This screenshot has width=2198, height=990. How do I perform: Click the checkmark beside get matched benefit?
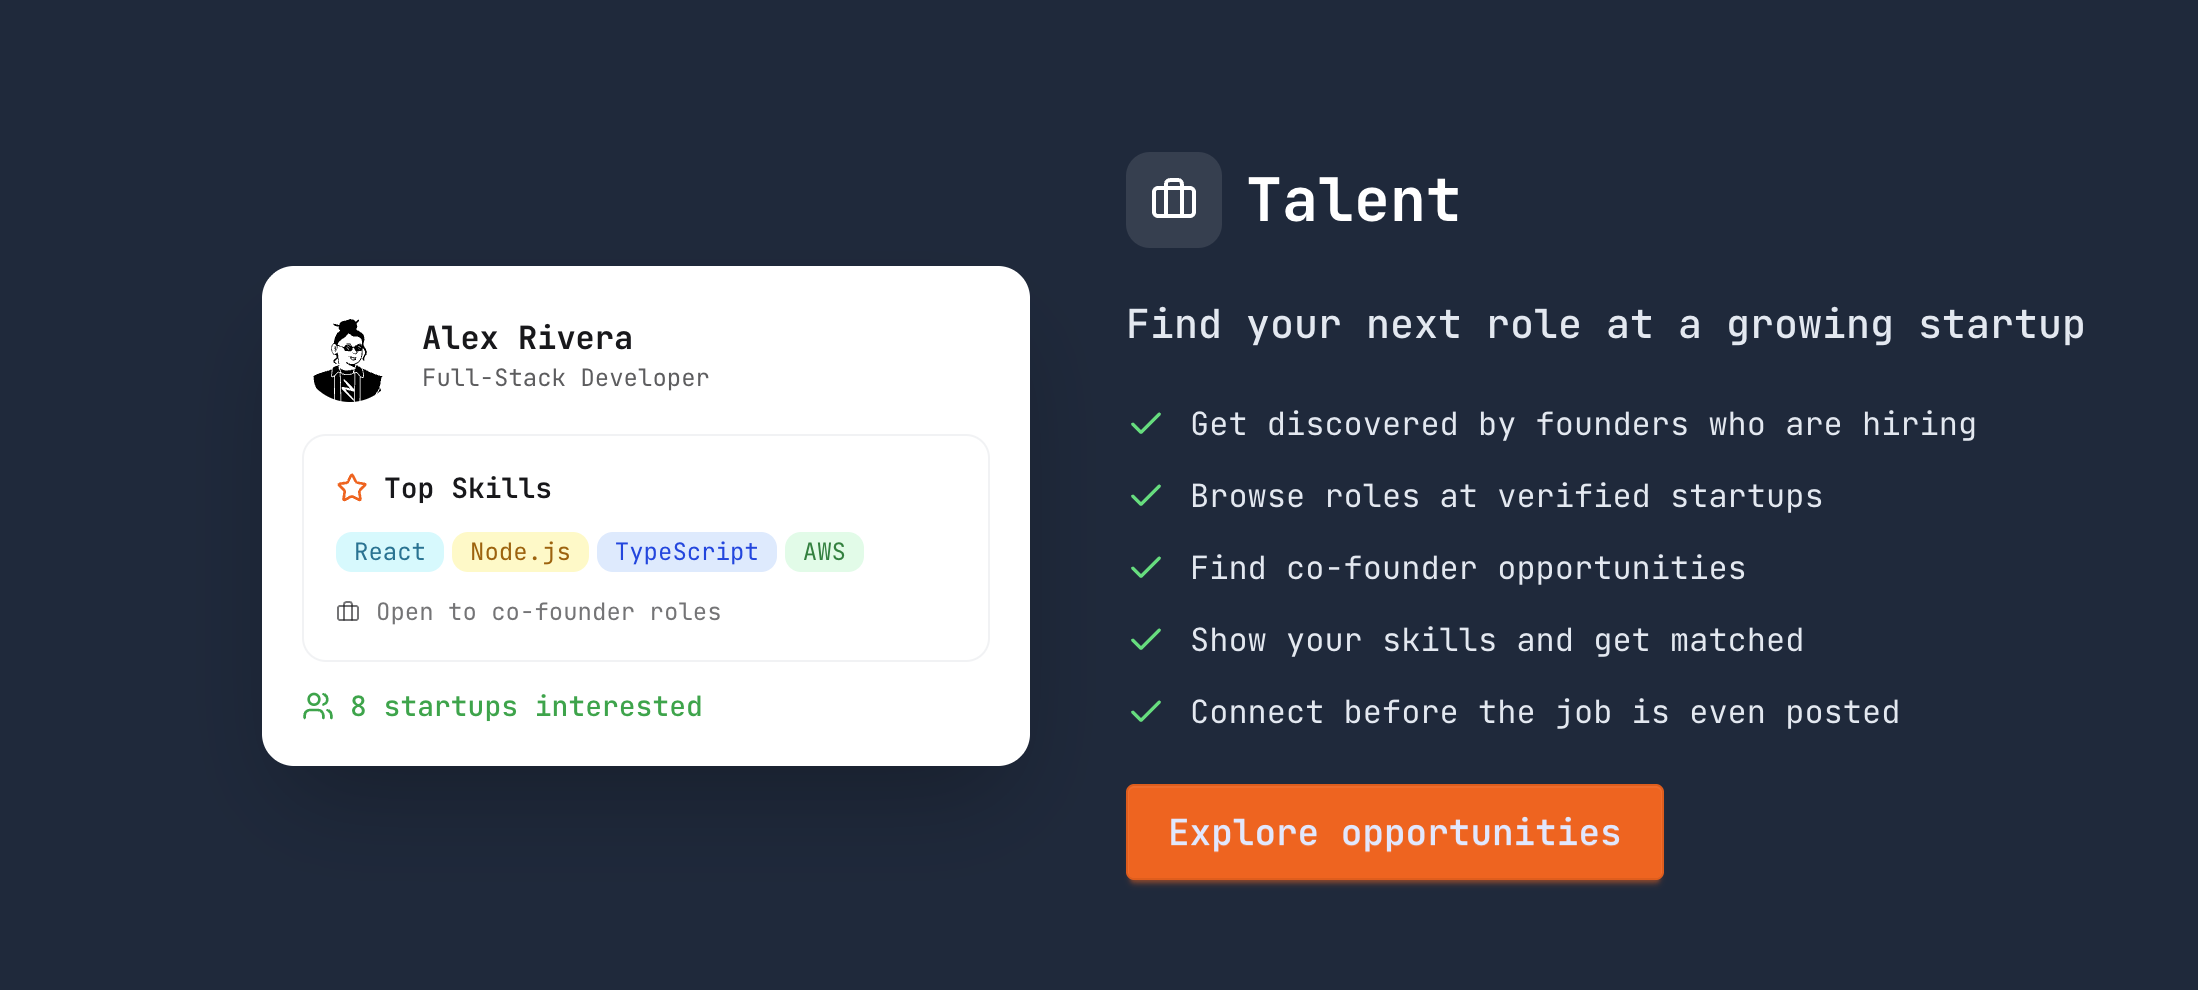1146,640
